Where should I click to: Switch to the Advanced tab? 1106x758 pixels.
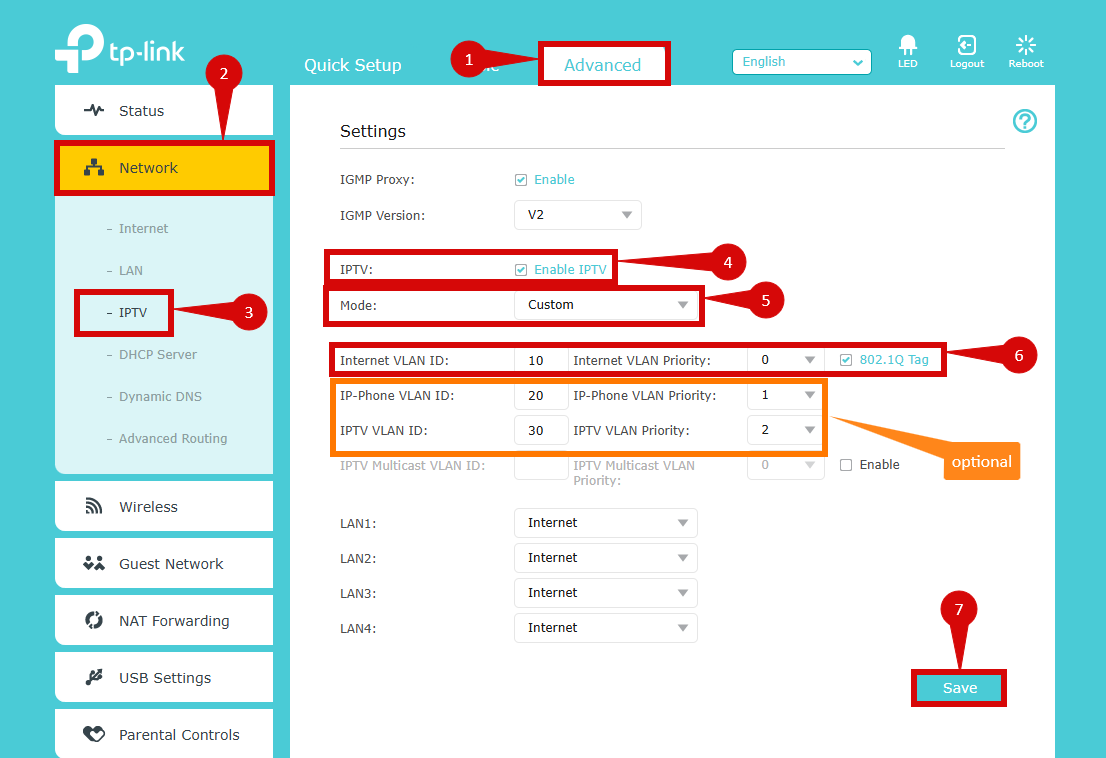tap(602, 65)
